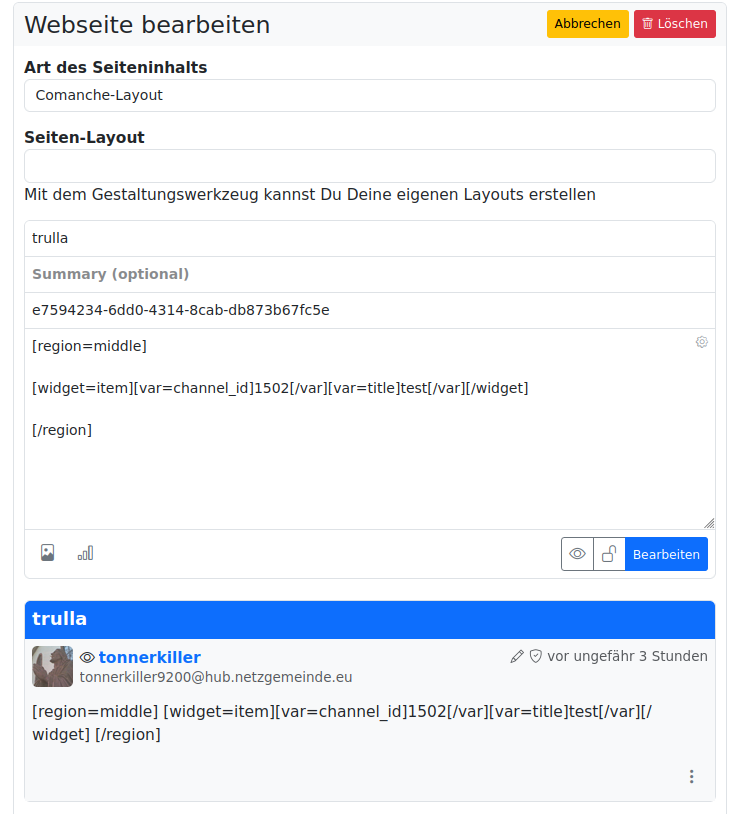
Task: Open editor settings gear icon
Action: click(x=702, y=342)
